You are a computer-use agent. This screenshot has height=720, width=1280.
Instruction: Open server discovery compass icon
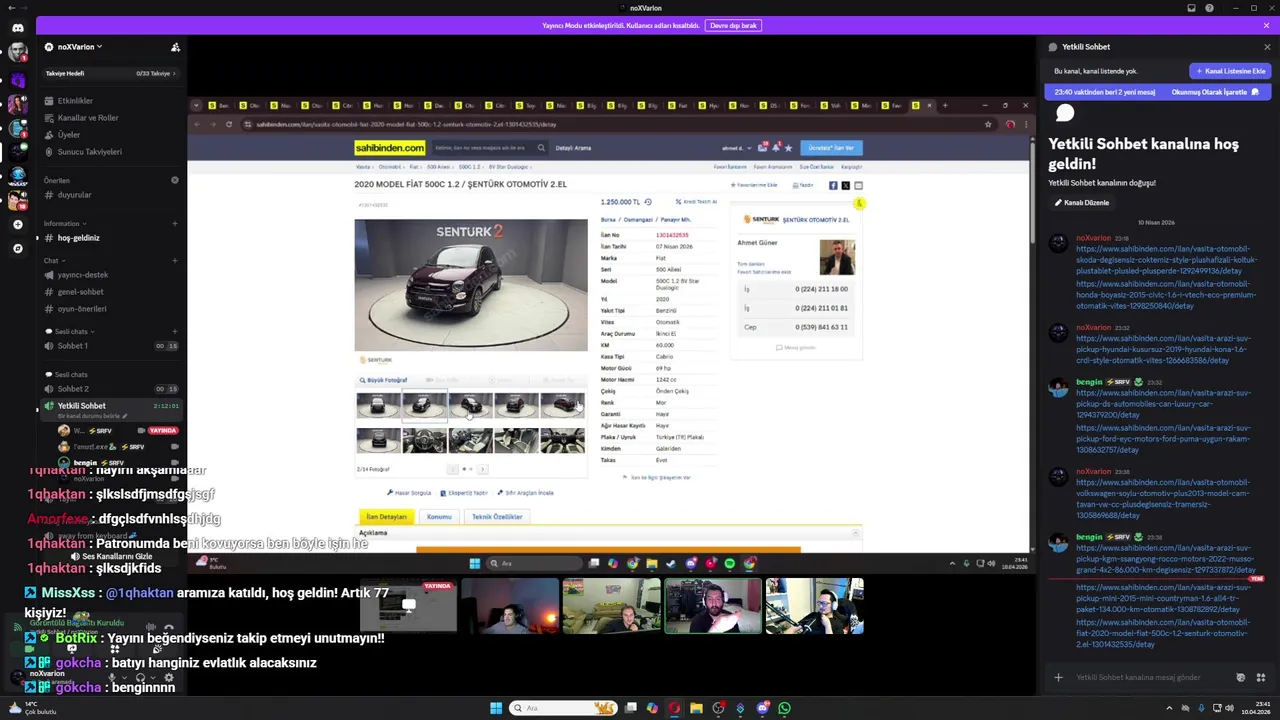[17, 248]
